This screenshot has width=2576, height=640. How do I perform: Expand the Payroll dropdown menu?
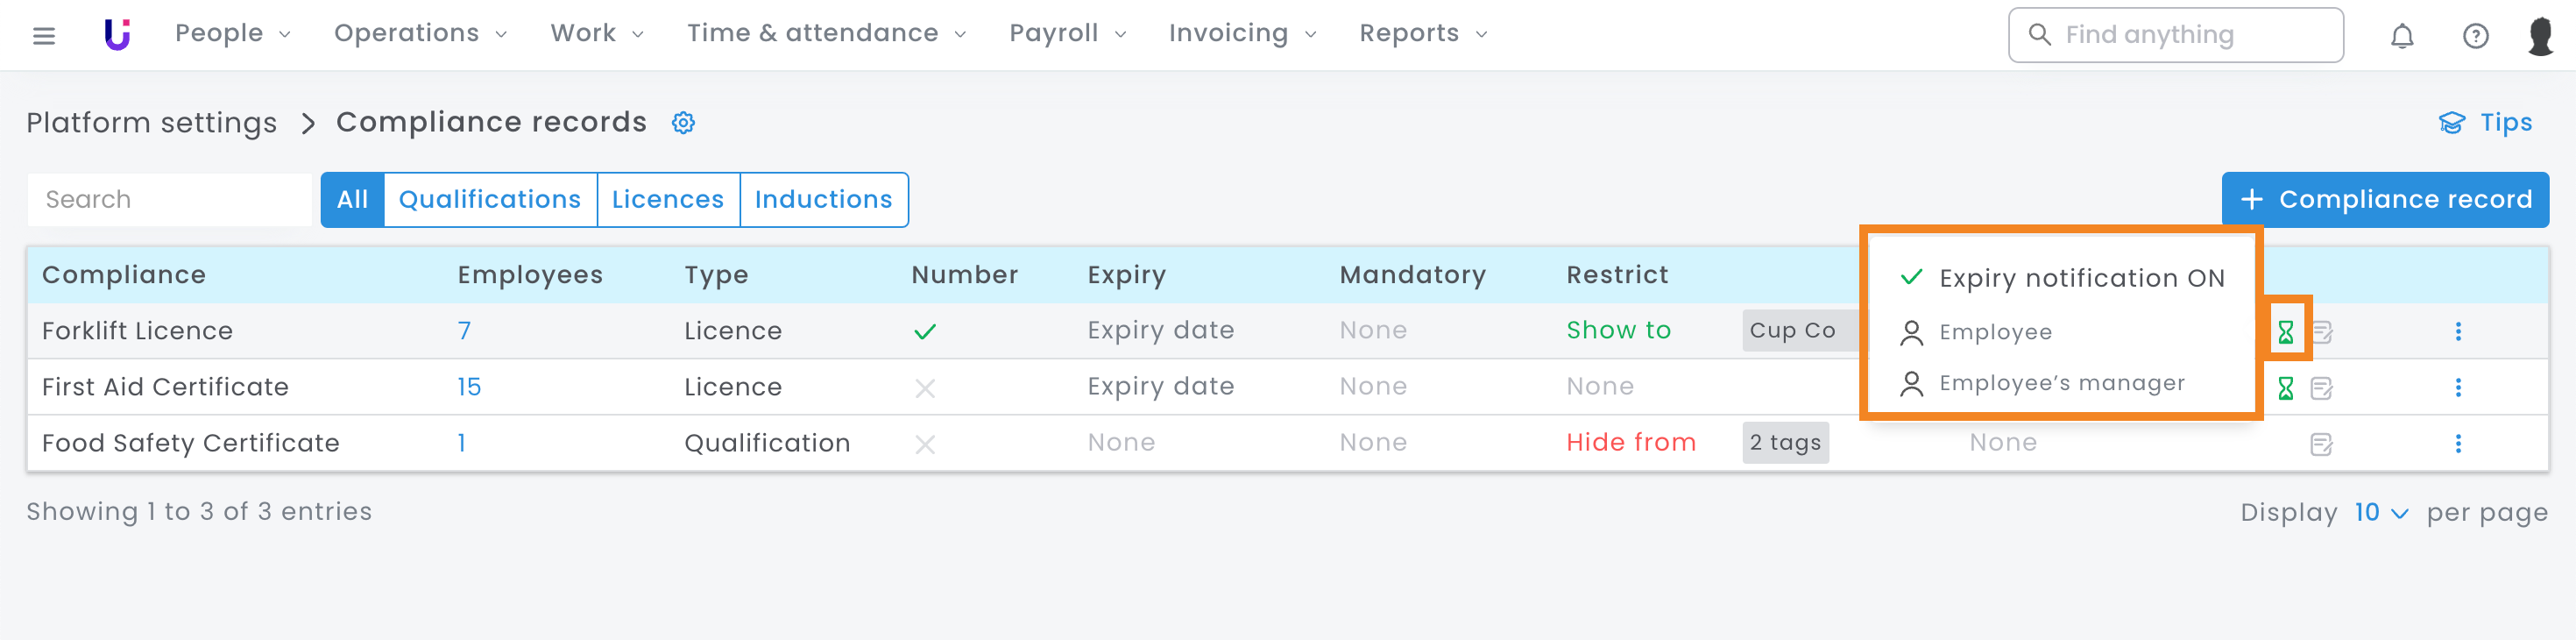1067,34
